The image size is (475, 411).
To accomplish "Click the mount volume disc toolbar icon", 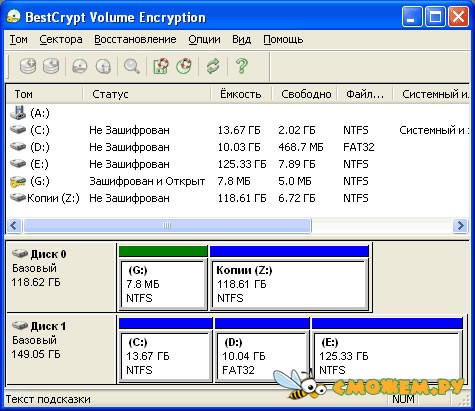I will tap(80, 66).
